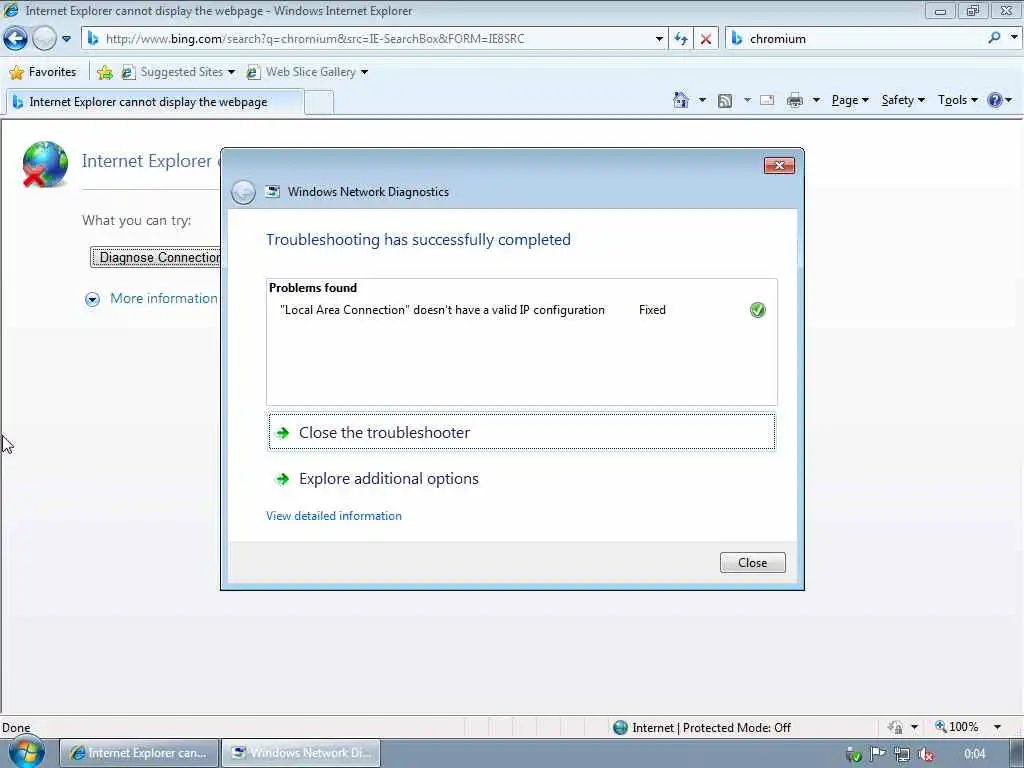Click the Home page icon
Image resolution: width=1024 pixels, height=768 pixels.
(x=681, y=100)
